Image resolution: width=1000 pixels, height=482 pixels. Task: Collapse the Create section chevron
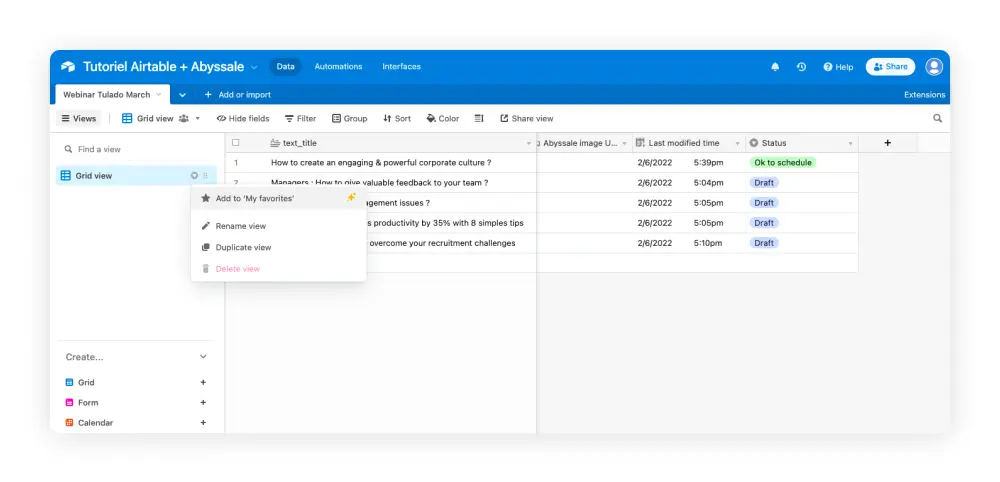(203, 357)
